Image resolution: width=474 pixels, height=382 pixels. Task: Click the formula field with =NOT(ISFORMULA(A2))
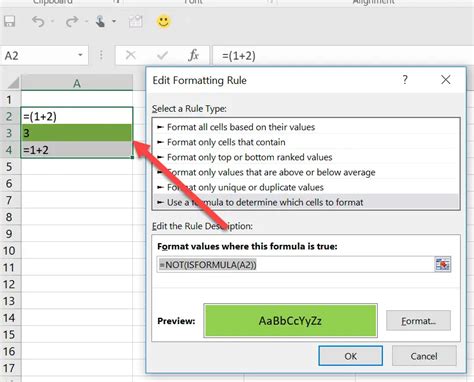click(x=295, y=265)
